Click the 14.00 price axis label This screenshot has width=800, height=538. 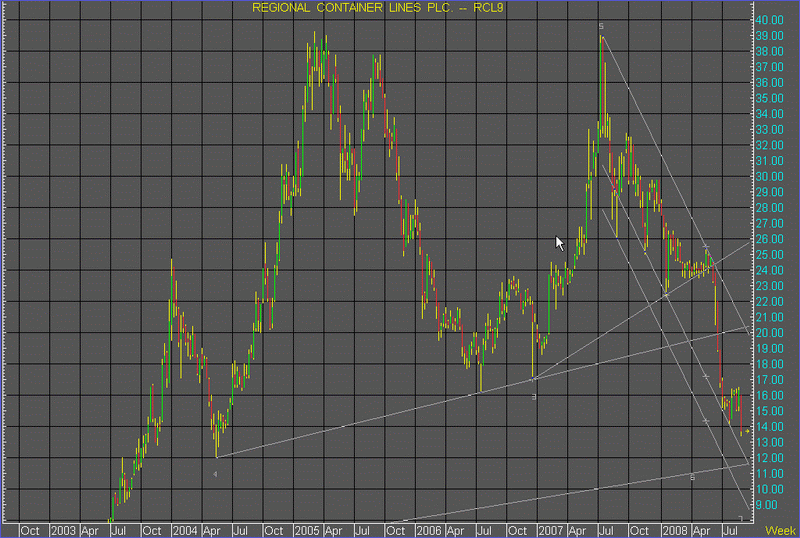click(769, 426)
